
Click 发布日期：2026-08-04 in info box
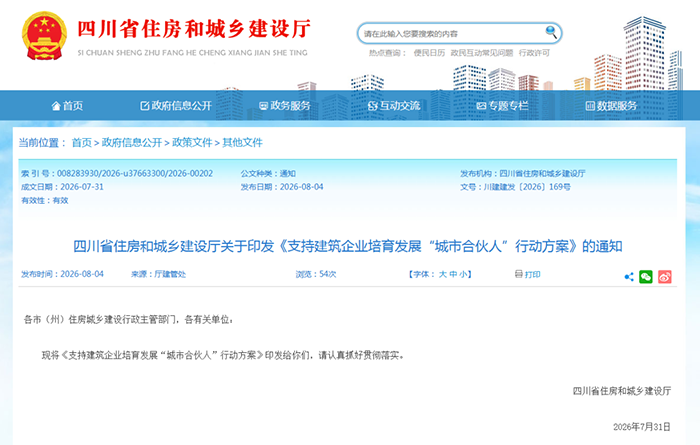pos(282,187)
